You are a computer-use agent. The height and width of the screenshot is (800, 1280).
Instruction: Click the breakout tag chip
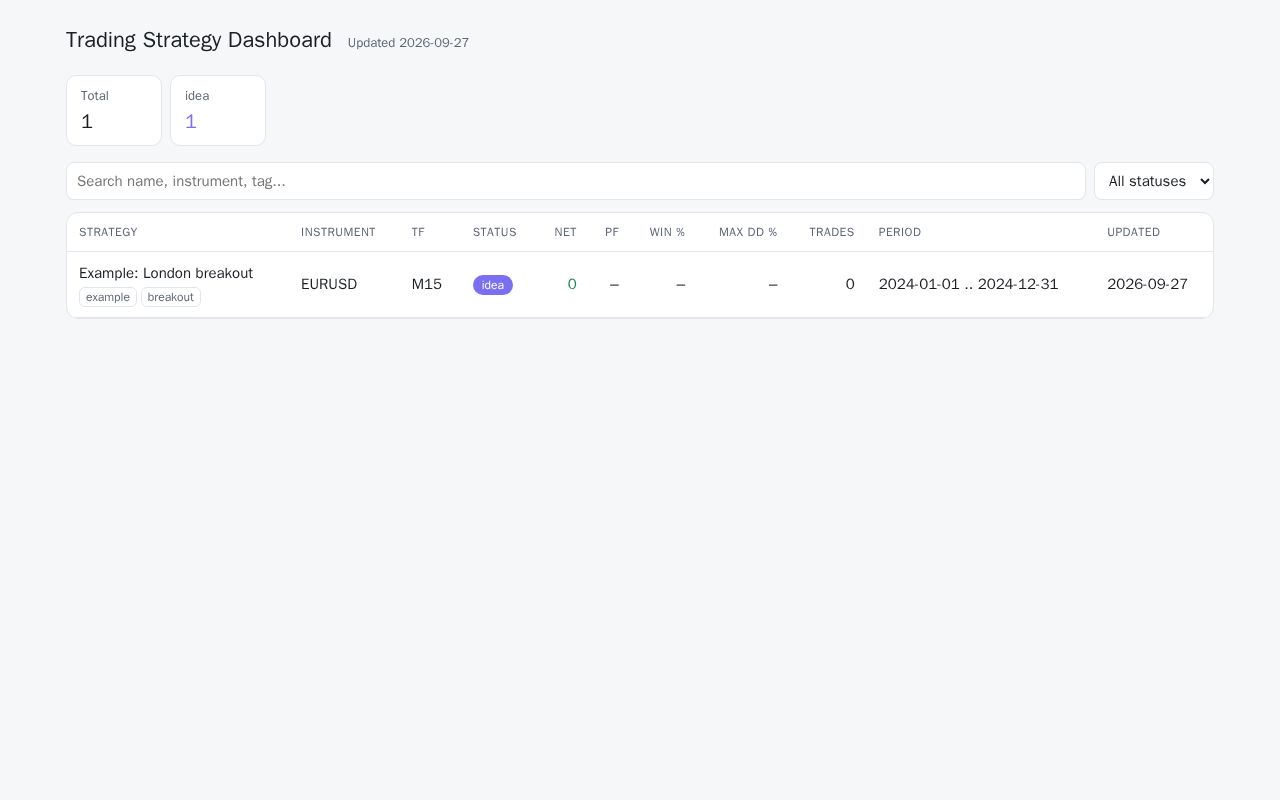(171, 297)
